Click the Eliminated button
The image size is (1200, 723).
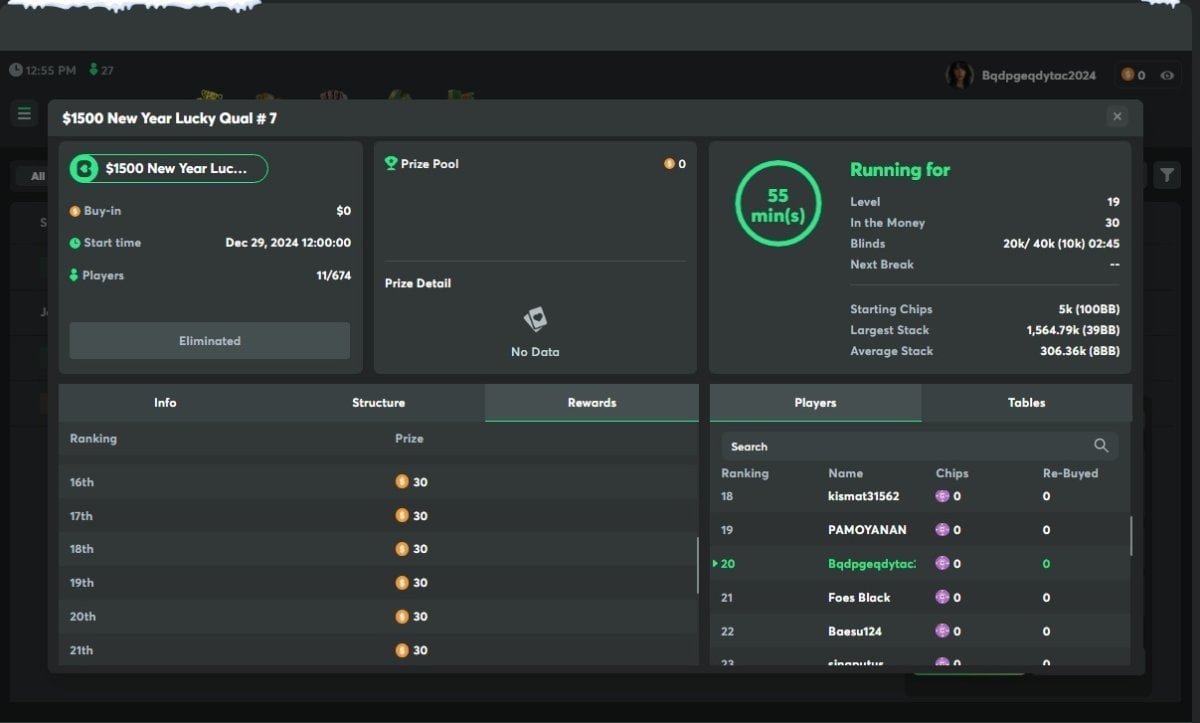click(210, 341)
